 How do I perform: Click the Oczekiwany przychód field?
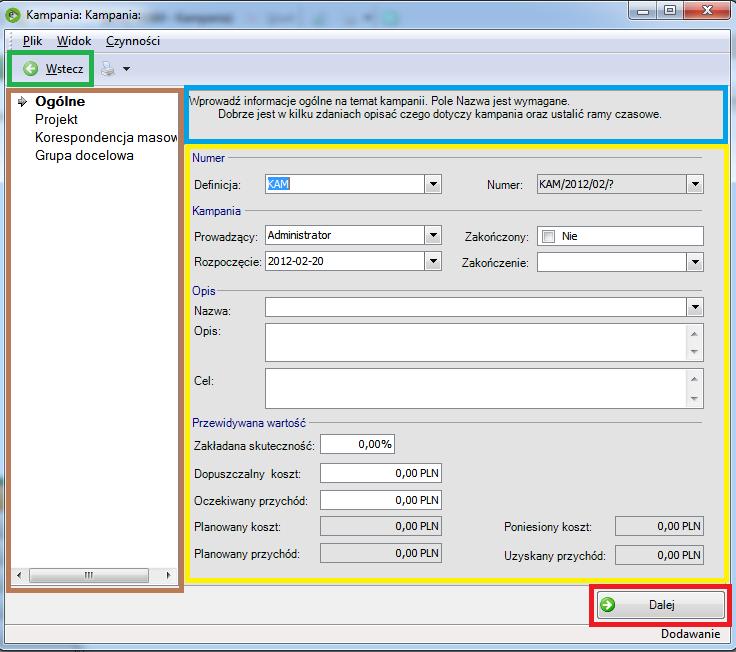coord(381,500)
